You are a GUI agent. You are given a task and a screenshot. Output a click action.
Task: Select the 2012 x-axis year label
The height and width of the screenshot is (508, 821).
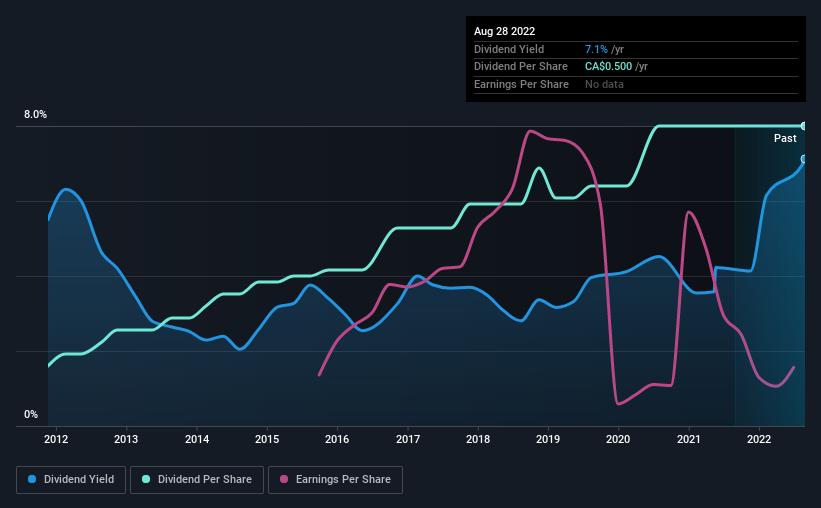click(x=56, y=439)
